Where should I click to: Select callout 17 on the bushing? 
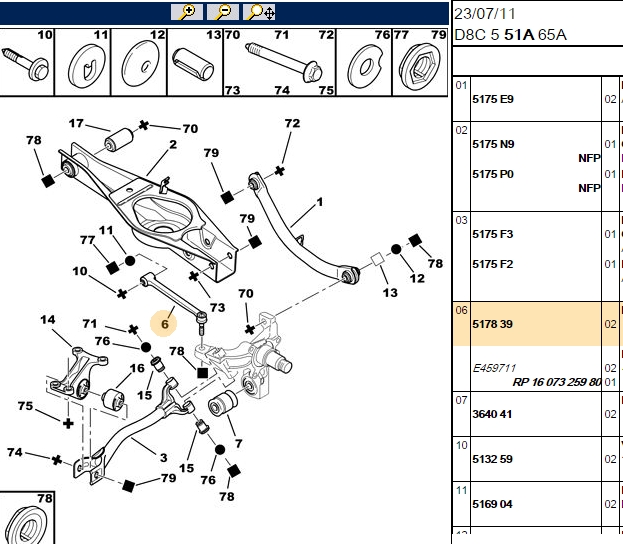(x=76, y=123)
